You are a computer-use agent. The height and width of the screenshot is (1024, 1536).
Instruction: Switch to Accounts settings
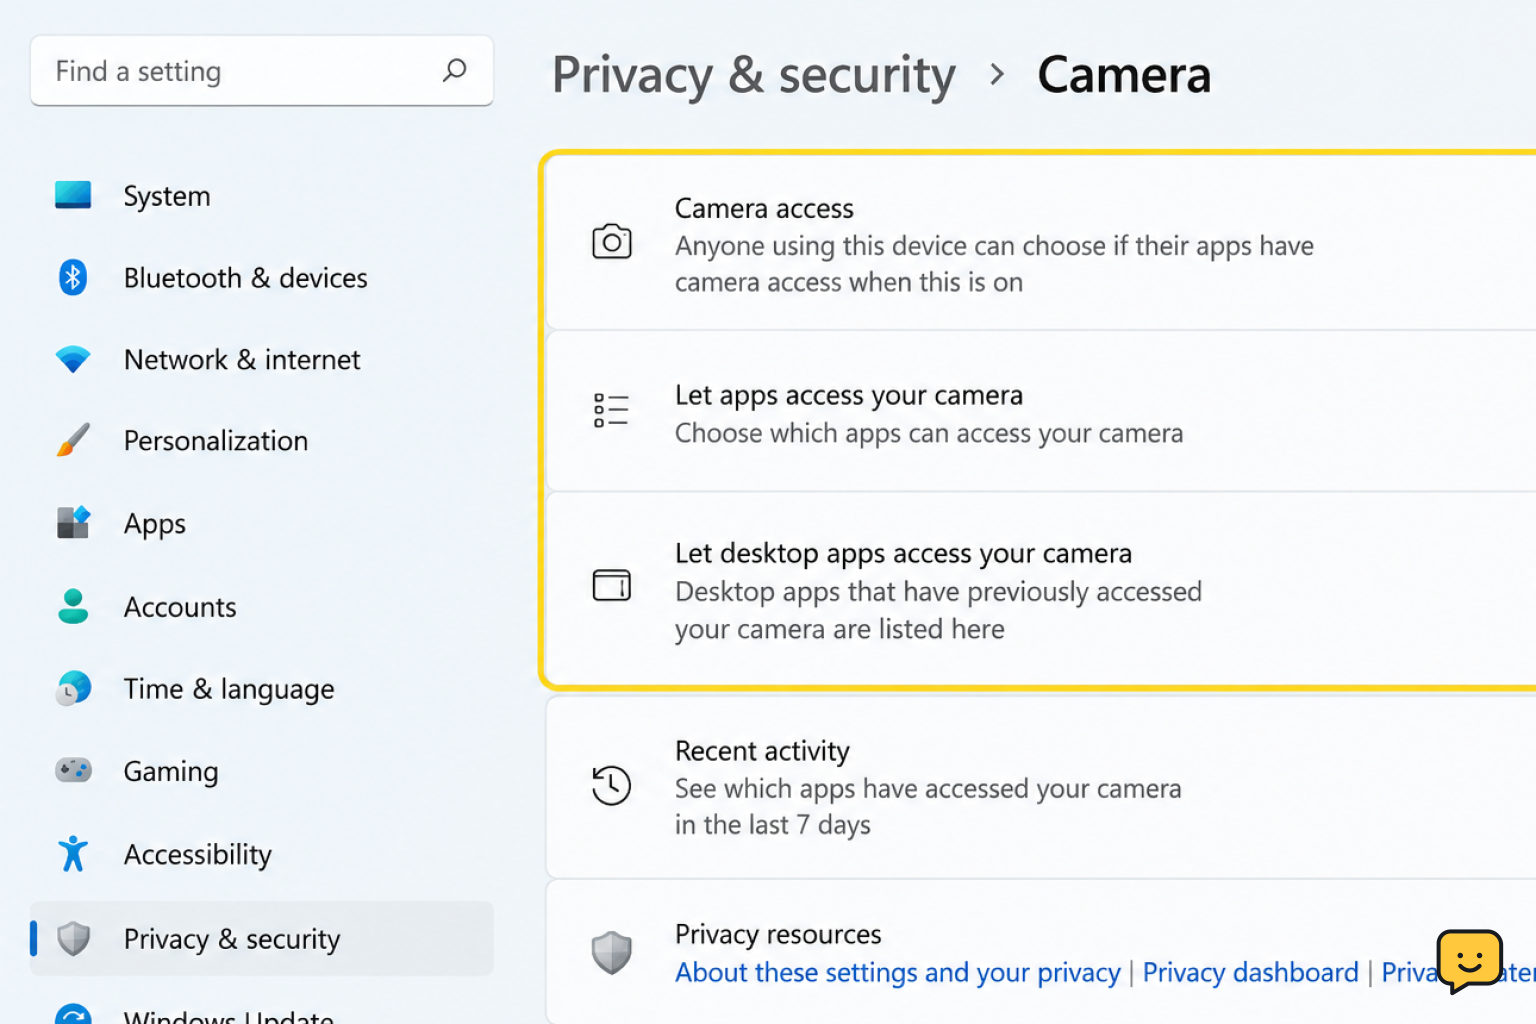(x=262, y=607)
